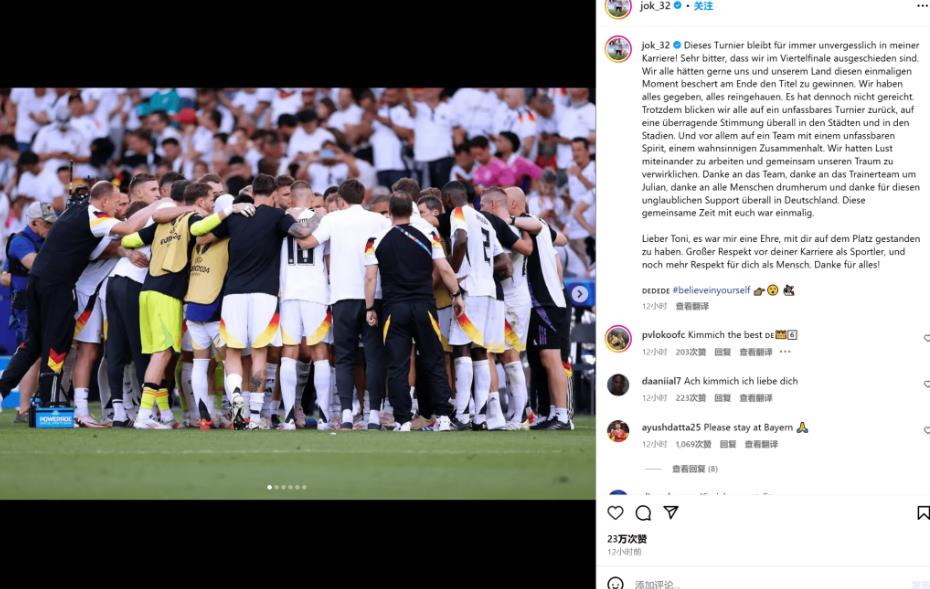Open the more options ellipsis in the header
This screenshot has height=589, width=930.
coord(921,5)
